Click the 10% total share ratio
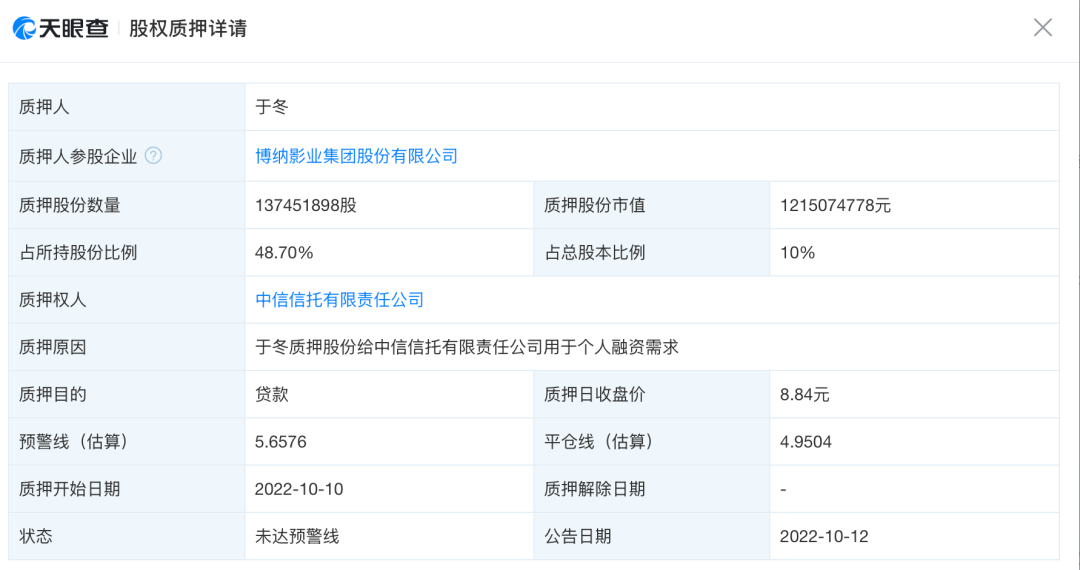Image resolution: width=1080 pixels, height=570 pixels. (x=798, y=253)
